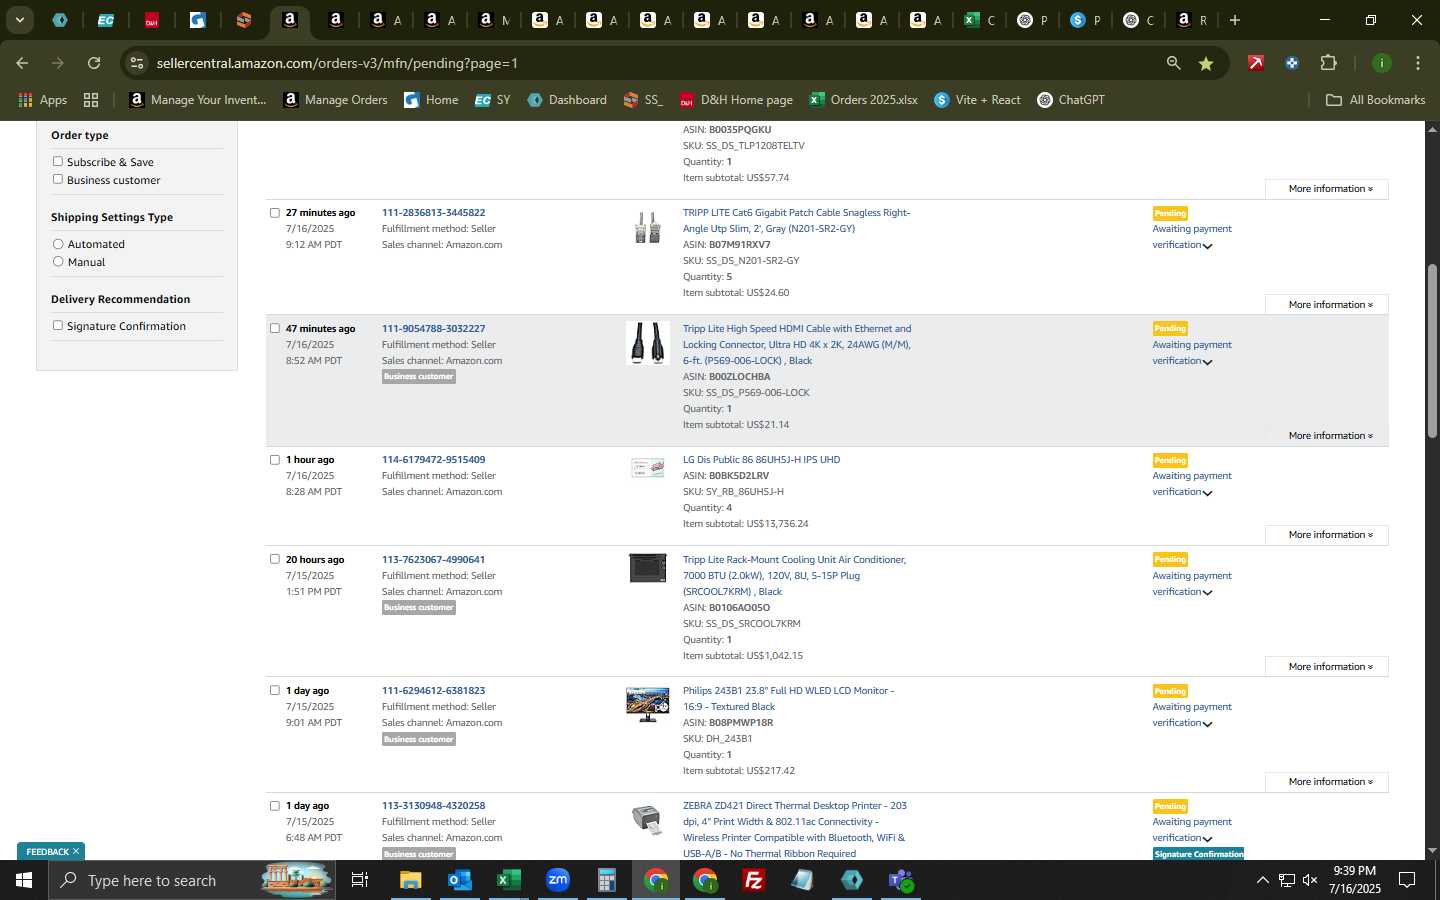
Task: Click the browser Reload button
Action: [94, 63]
